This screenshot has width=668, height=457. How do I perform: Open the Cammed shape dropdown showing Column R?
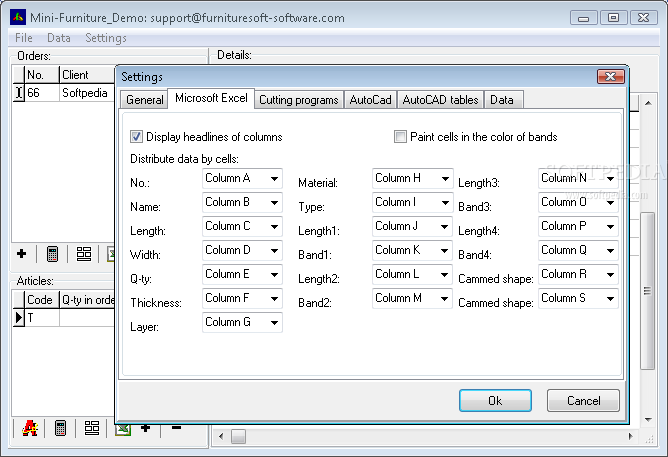(578, 274)
